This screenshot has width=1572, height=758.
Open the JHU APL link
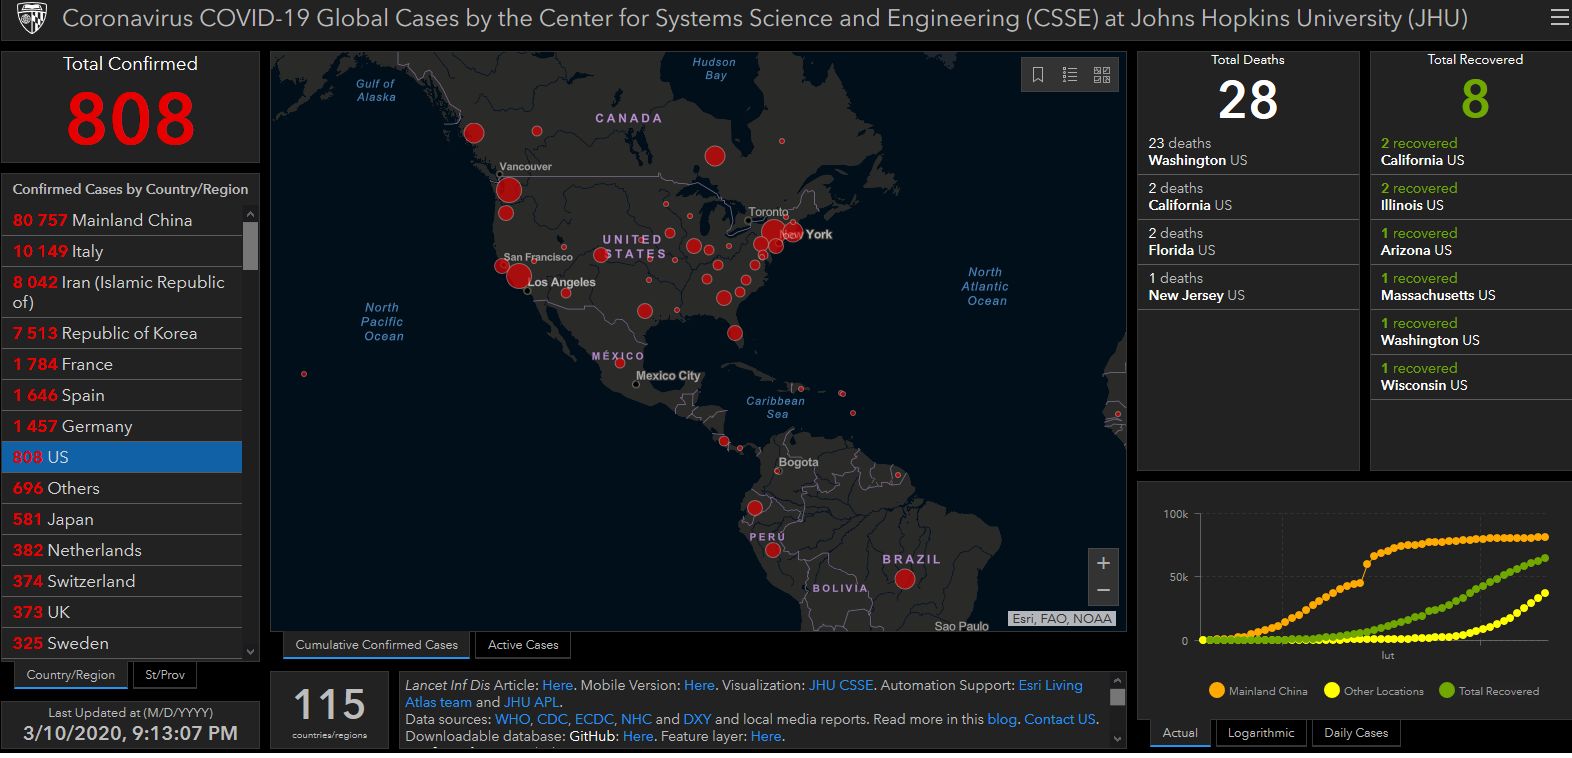click(532, 702)
